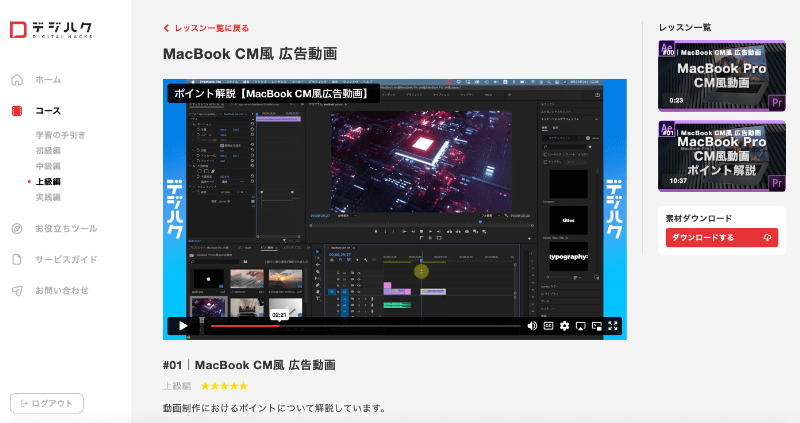Enable picture-in-picture mode

(597, 325)
